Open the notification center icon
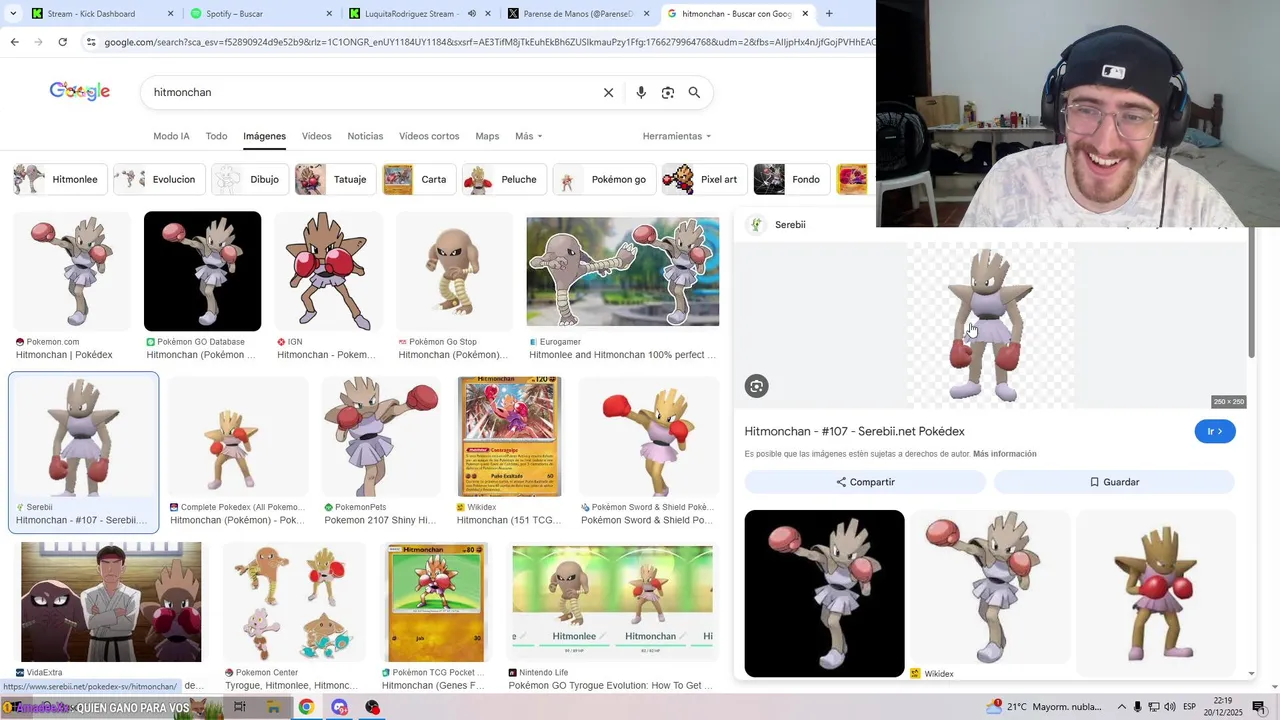The width and height of the screenshot is (1280, 720). coord(1259,707)
